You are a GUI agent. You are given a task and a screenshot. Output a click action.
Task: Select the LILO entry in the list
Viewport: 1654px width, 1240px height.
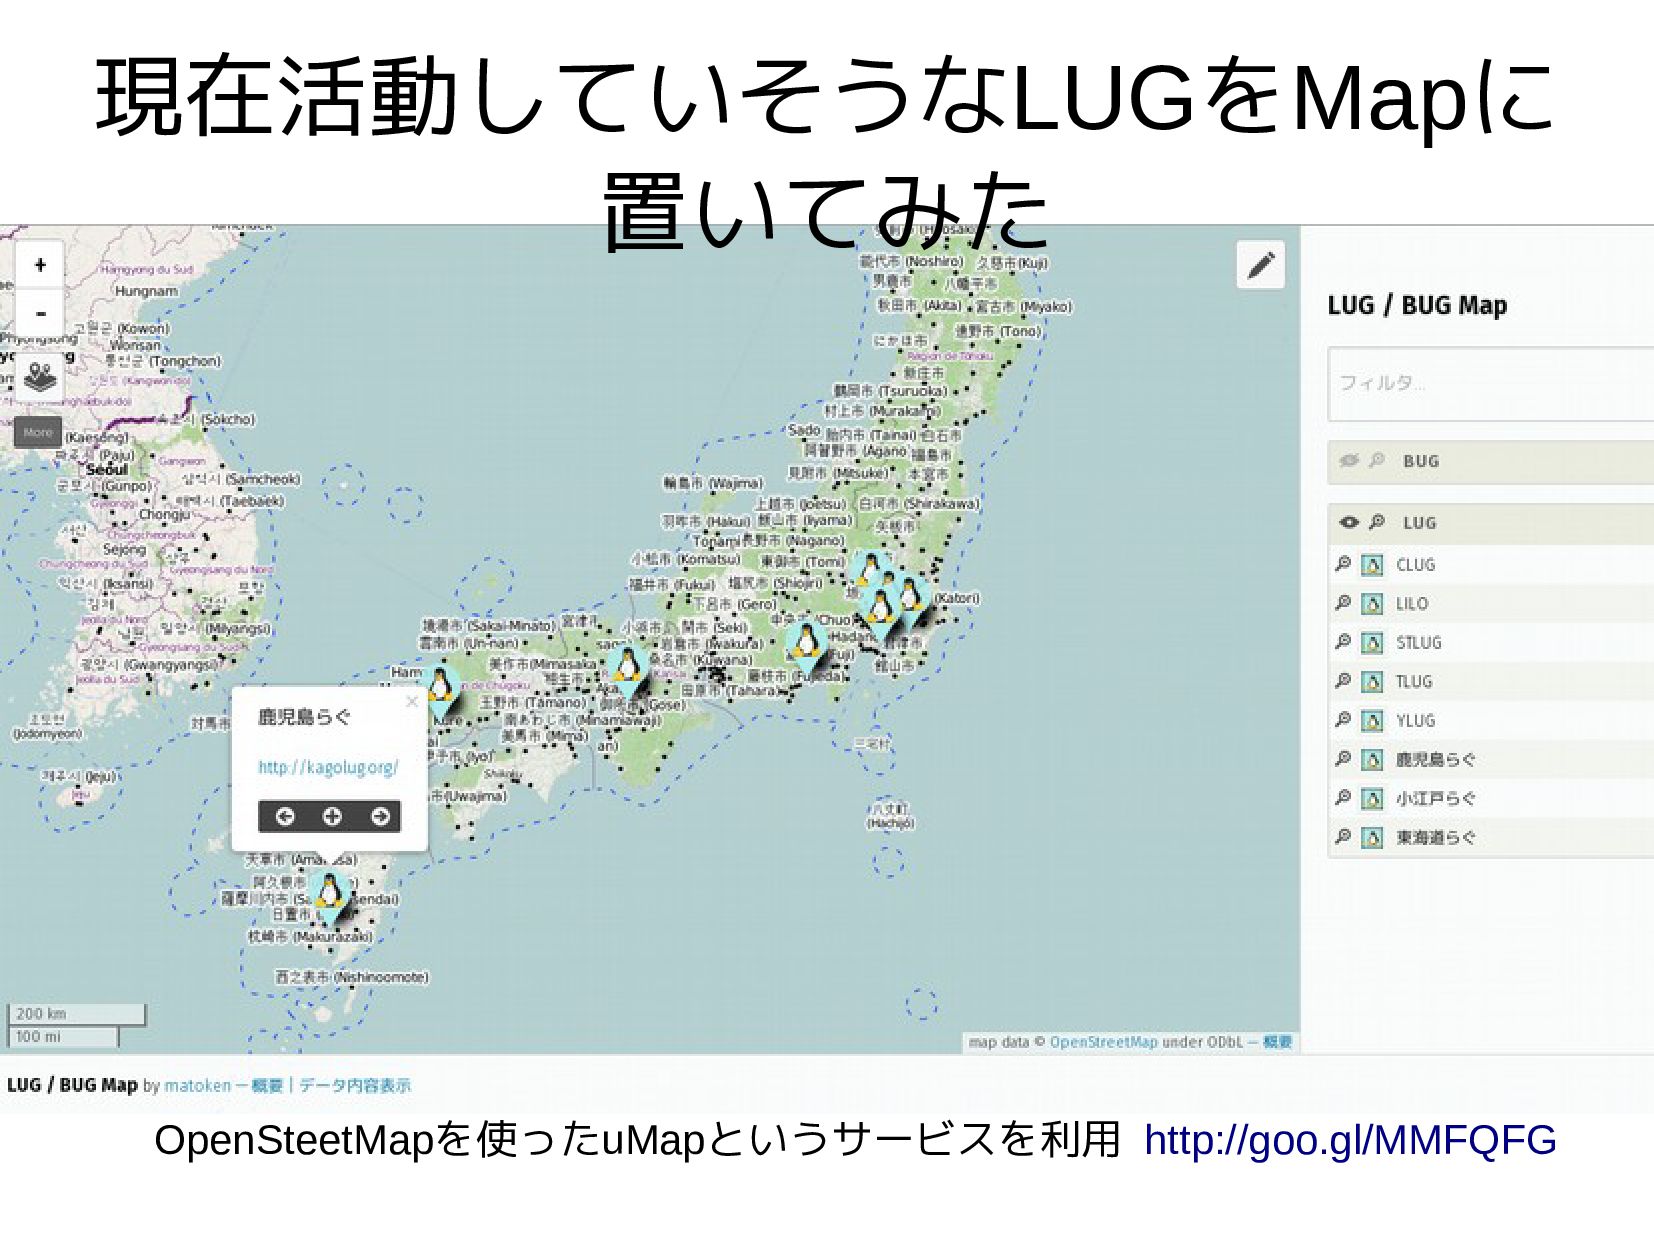pyautogui.click(x=1412, y=604)
